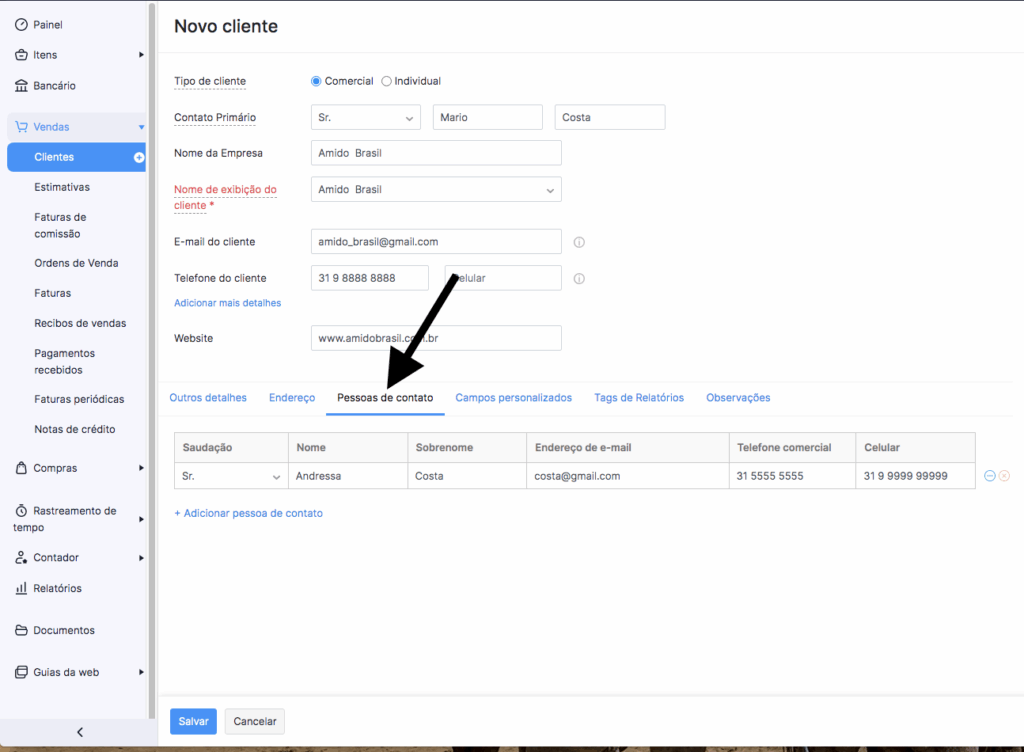
Task: Click the plus icon beside Clientes
Action: pos(138,157)
